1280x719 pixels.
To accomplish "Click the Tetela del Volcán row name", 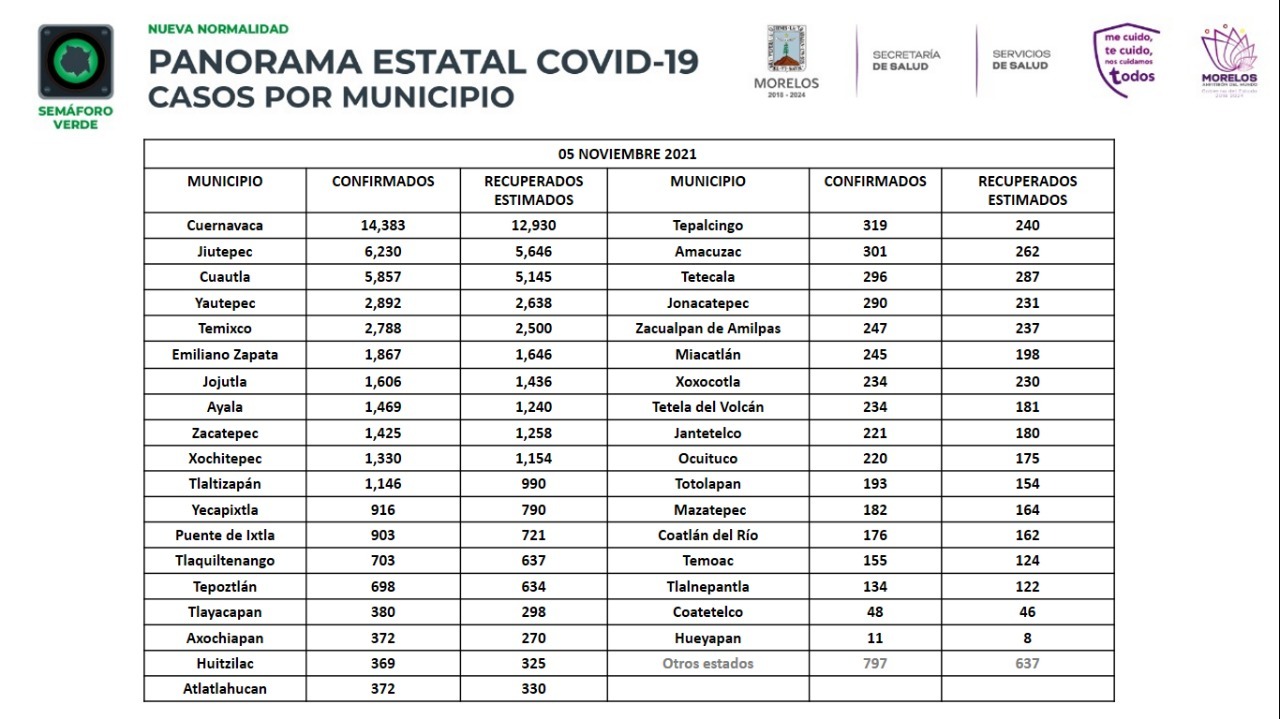I will tap(708, 407).
